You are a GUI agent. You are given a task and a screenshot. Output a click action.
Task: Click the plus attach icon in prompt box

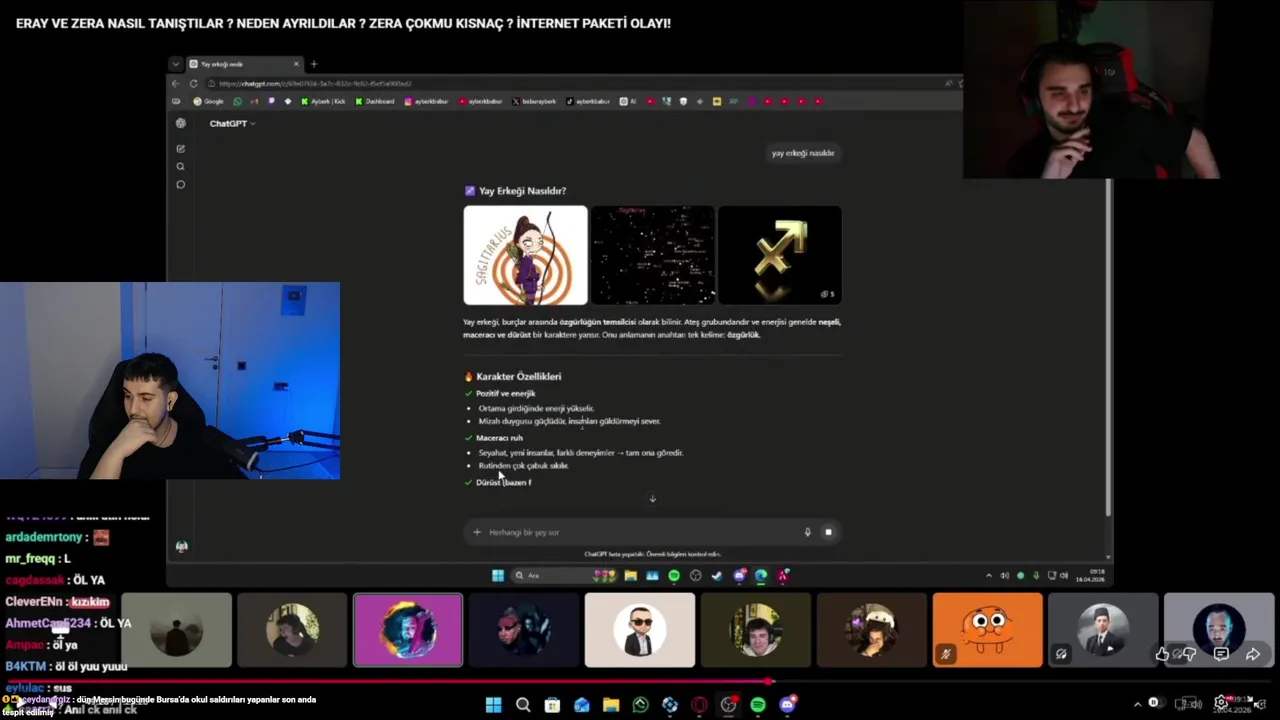[477, 532]
